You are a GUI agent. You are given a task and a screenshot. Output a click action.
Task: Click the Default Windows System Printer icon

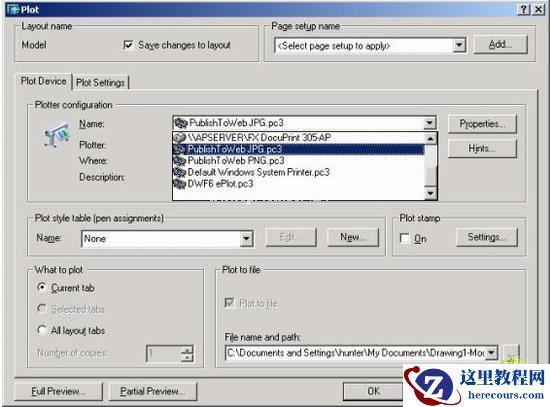tap(180, 172)
